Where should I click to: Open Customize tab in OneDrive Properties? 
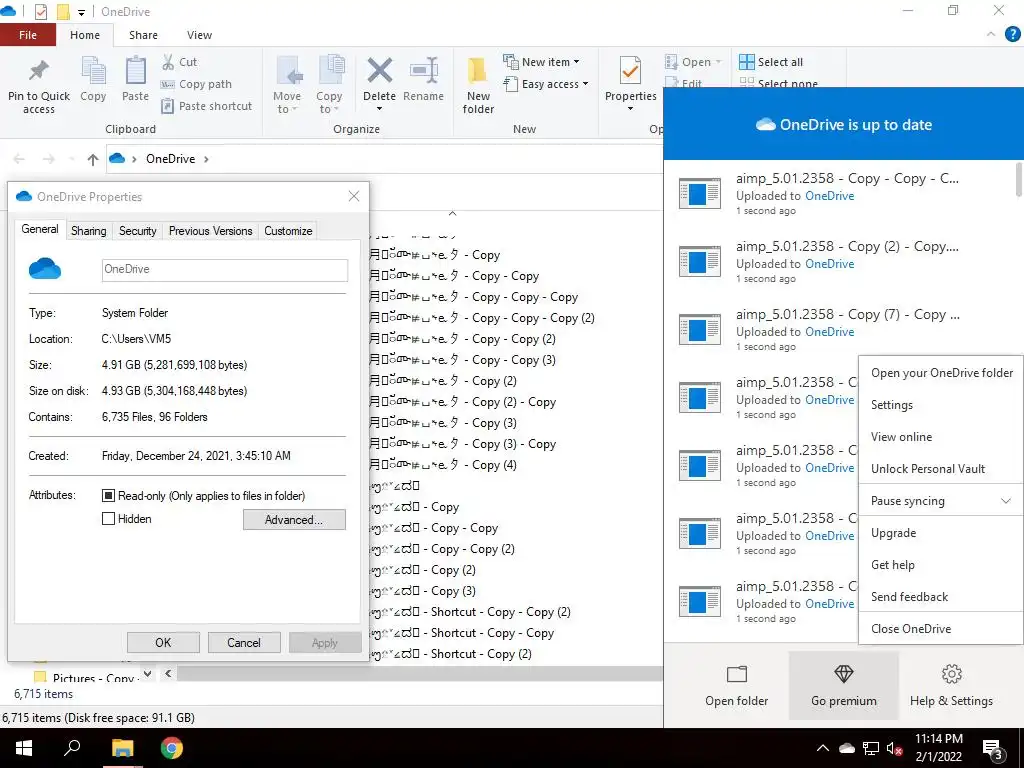coord(288,231)
